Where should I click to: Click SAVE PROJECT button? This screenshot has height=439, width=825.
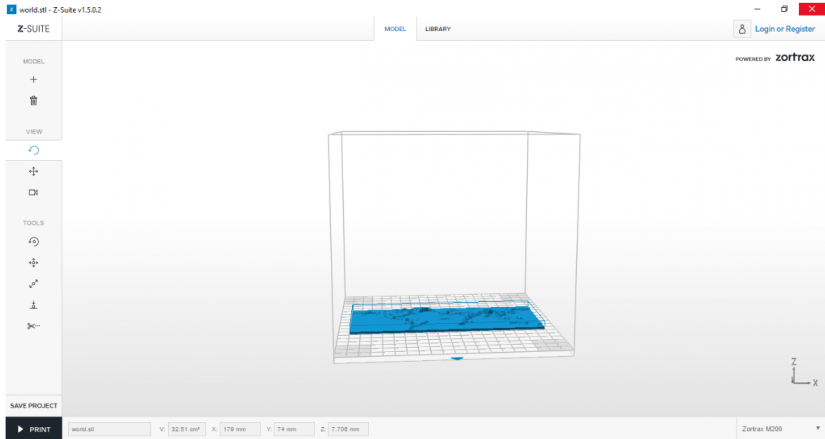(34, 406)
